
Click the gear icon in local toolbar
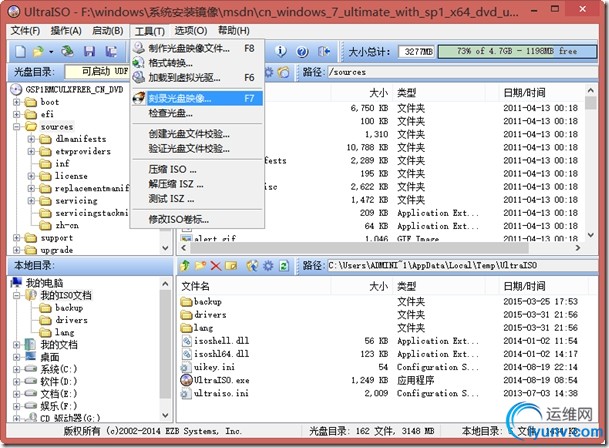(x=268, y=266)
